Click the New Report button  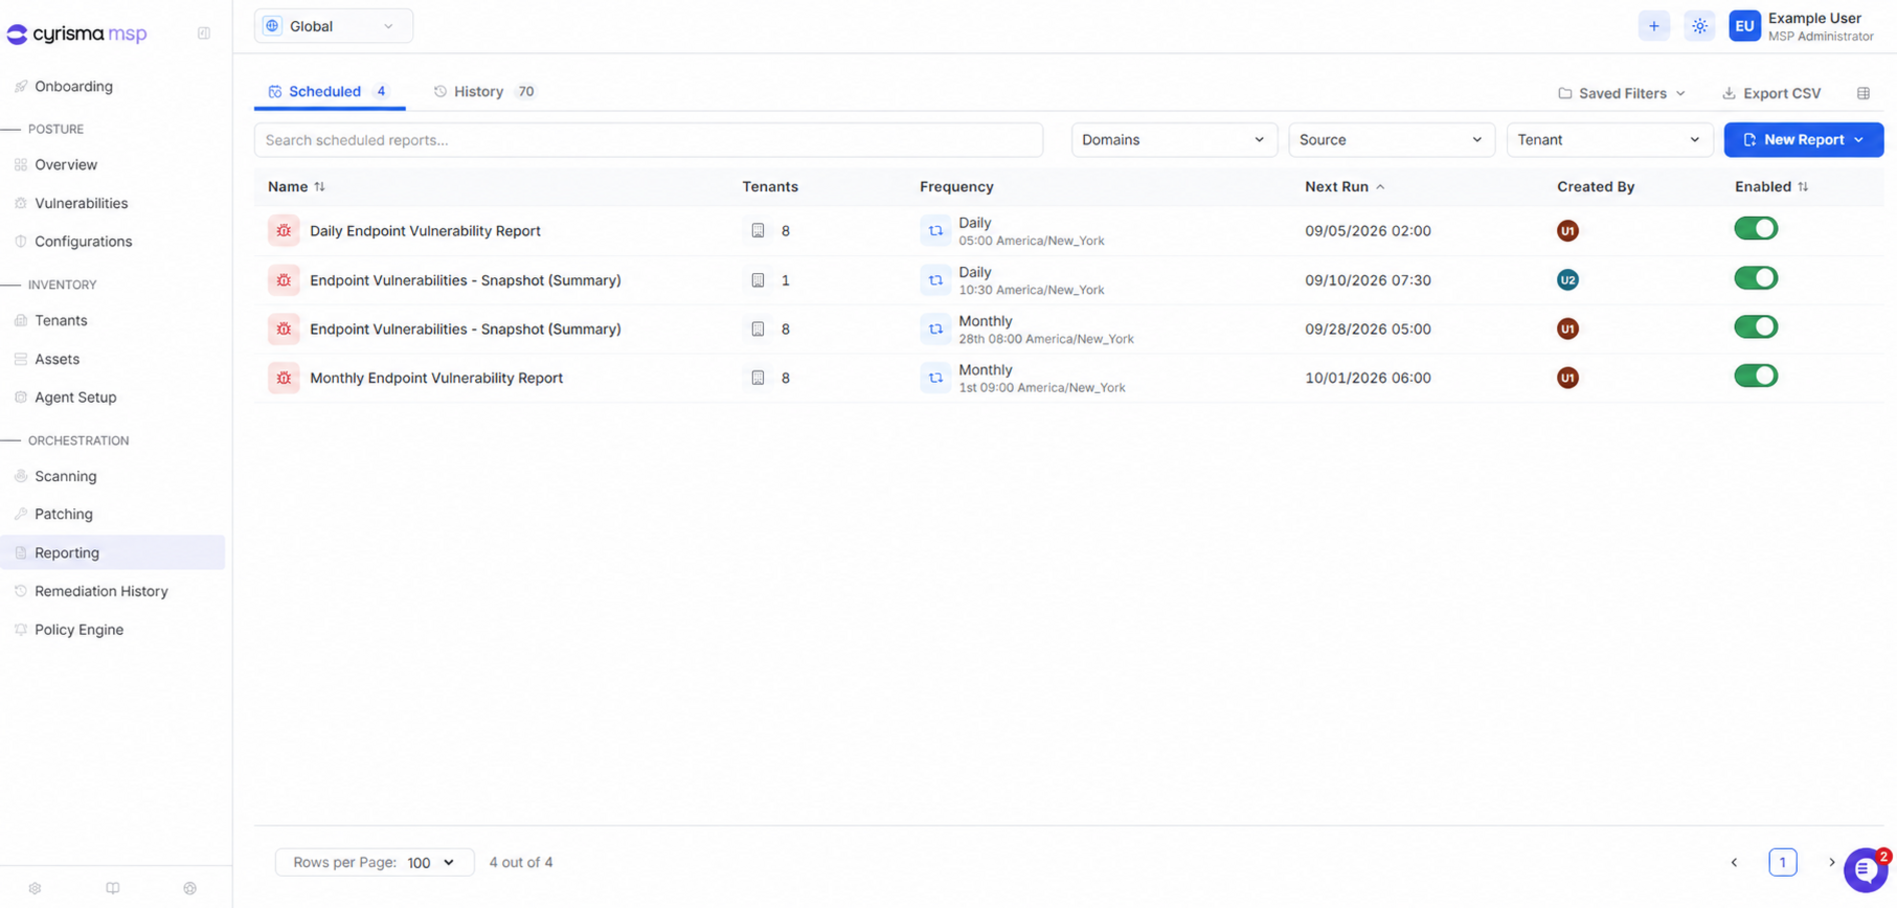[x=1803, y=140]
